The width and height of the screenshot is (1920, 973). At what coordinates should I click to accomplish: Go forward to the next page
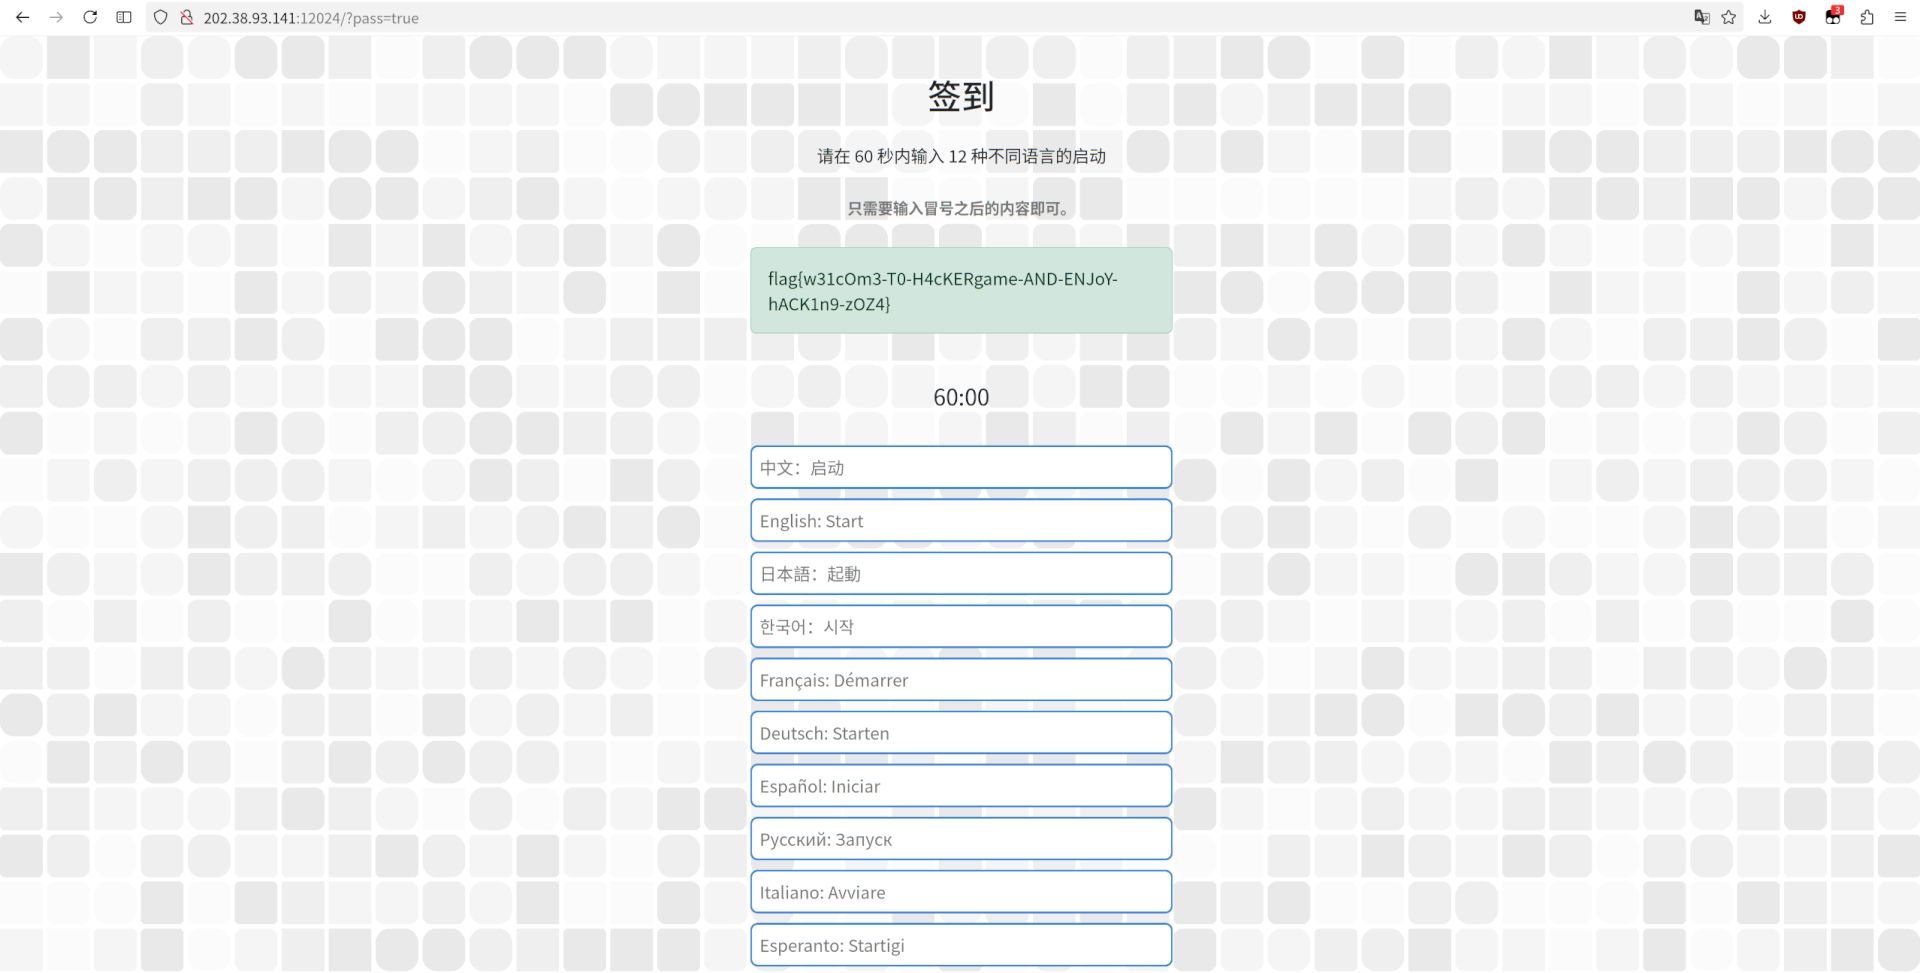coord(56,17)
